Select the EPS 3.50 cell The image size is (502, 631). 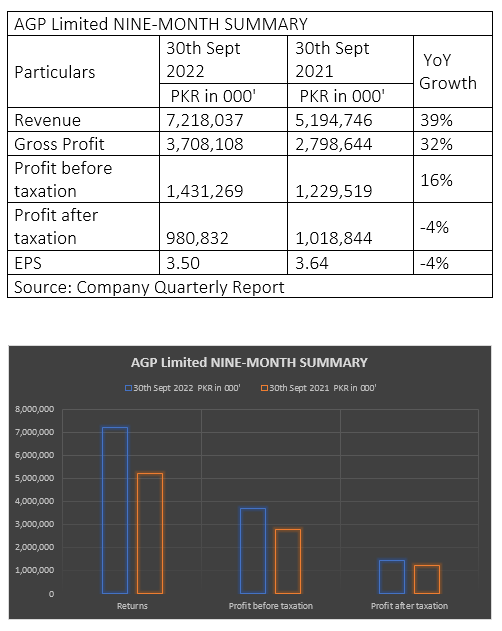pyautogui.click(x=223, y=263)
